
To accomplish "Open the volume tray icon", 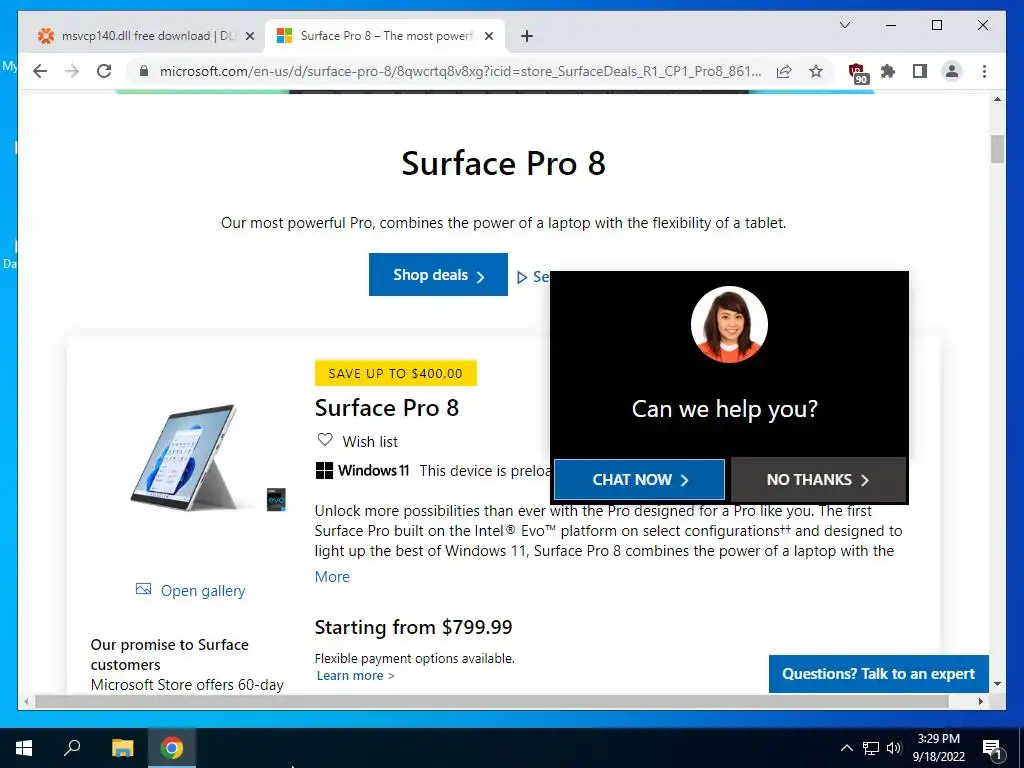I will point(894,748).
